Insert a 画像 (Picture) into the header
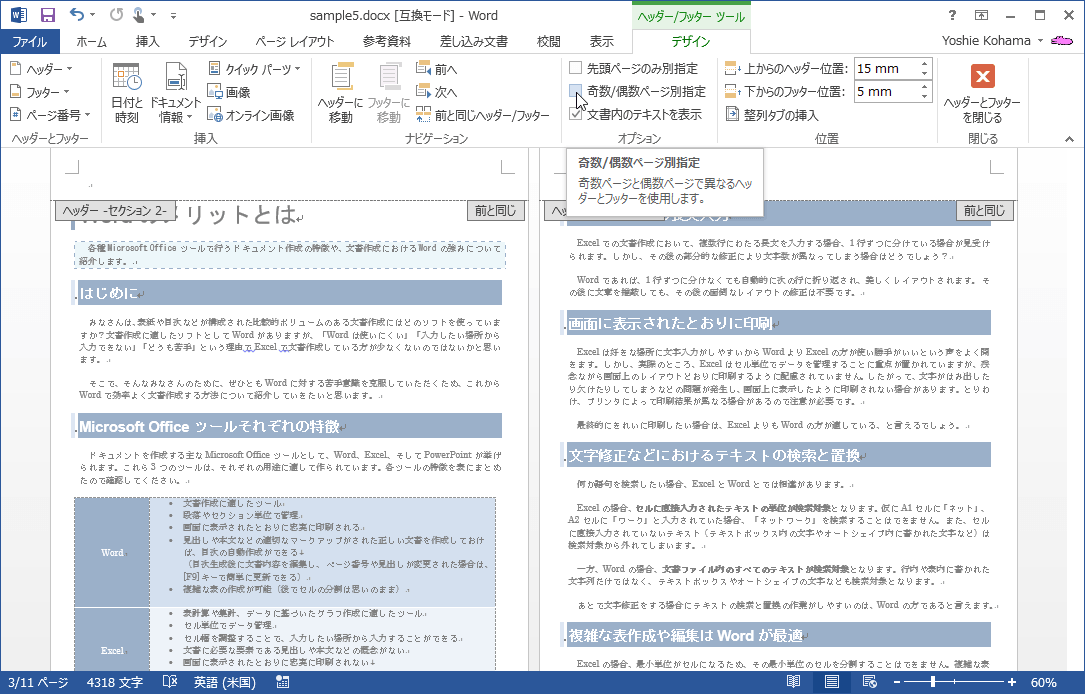This screenshot has width=1085, height=694. [x=230, y=91]
